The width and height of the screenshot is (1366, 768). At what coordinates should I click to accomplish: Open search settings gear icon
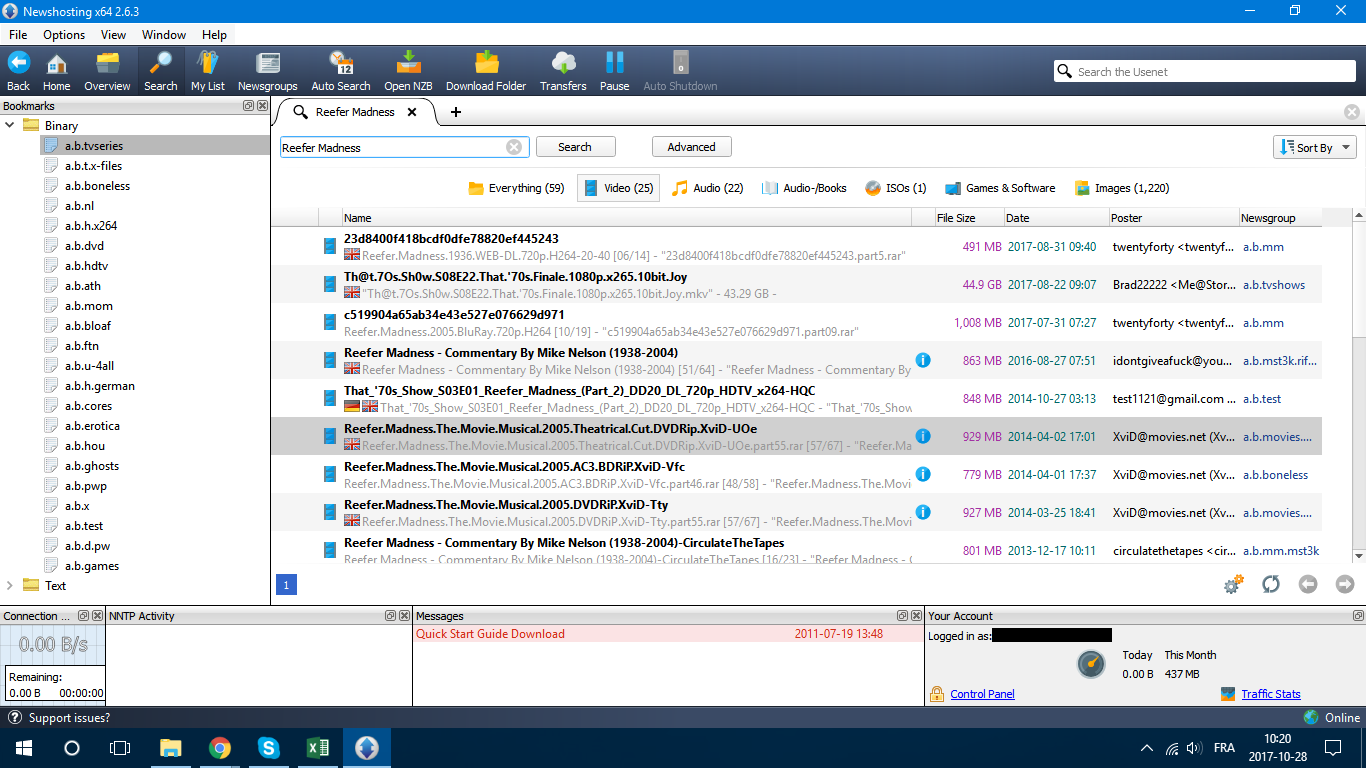click(1233, 584)
